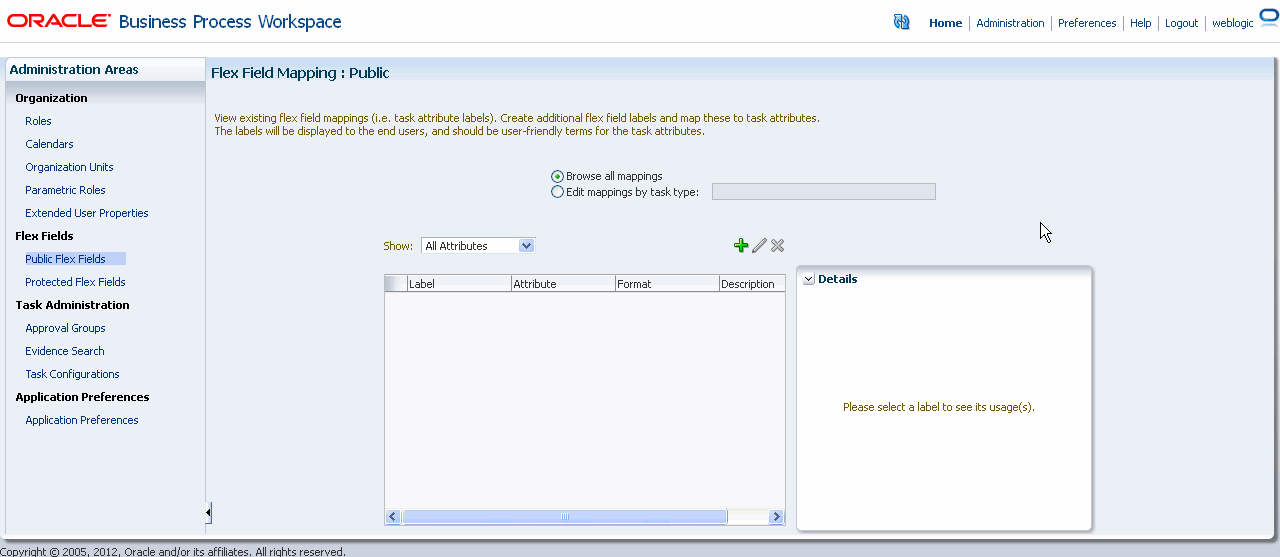Select Public Flex Fields link
This screenshot has width=1280, height=557.
pyautogui.click(x=65, y=259)
